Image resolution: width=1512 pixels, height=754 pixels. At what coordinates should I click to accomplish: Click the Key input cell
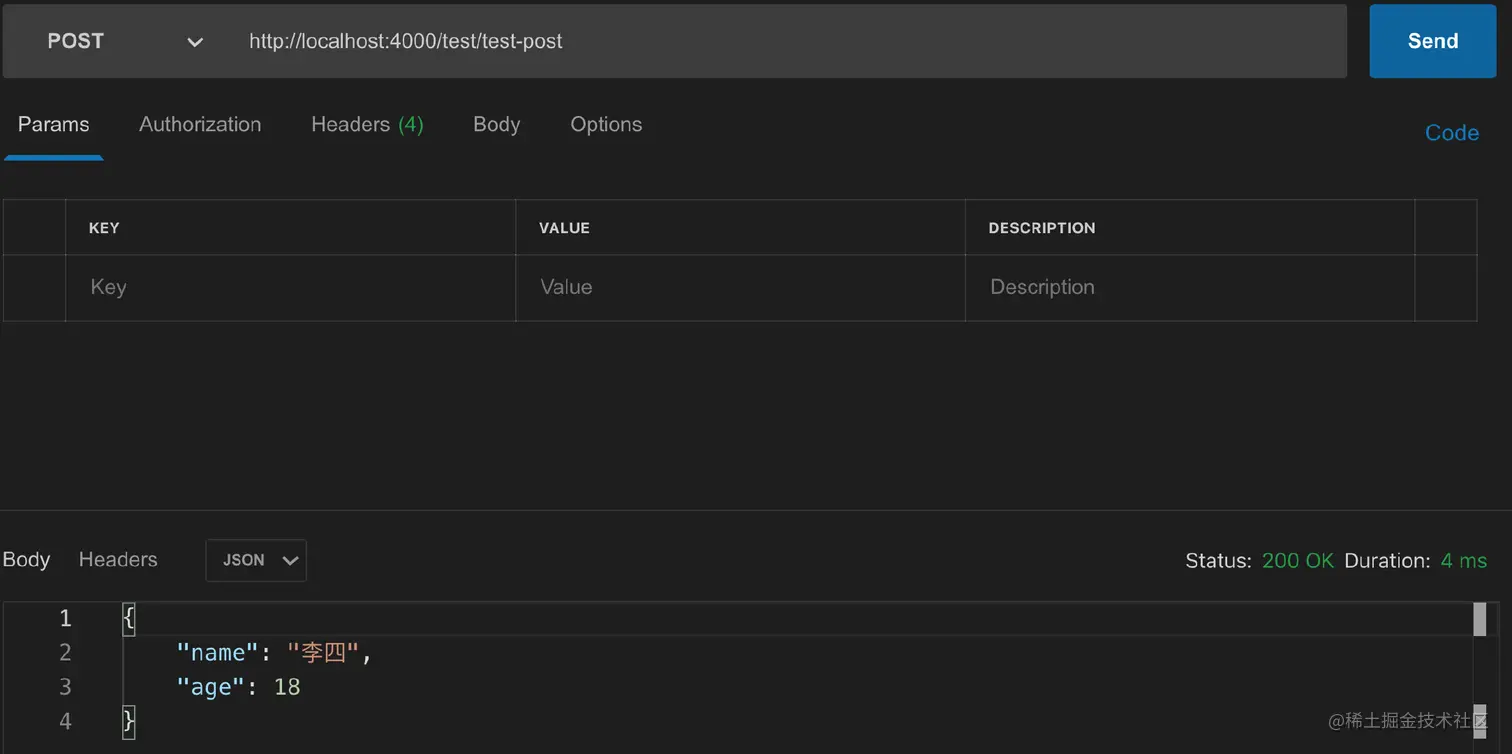click(x=290, y=288)
